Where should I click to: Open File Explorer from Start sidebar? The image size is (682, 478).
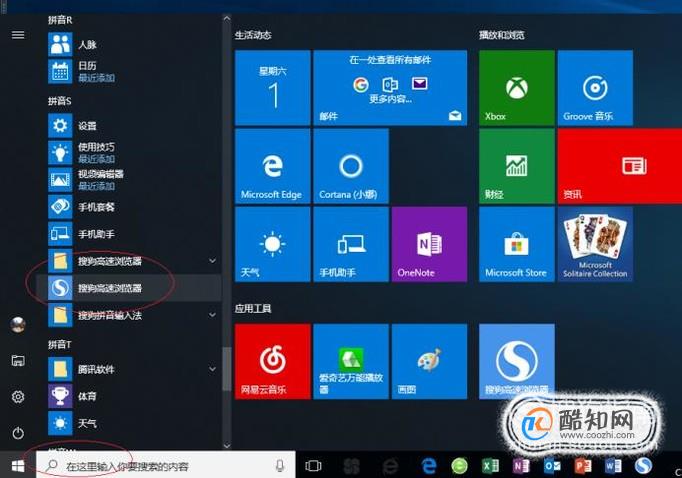click(18, 361)
